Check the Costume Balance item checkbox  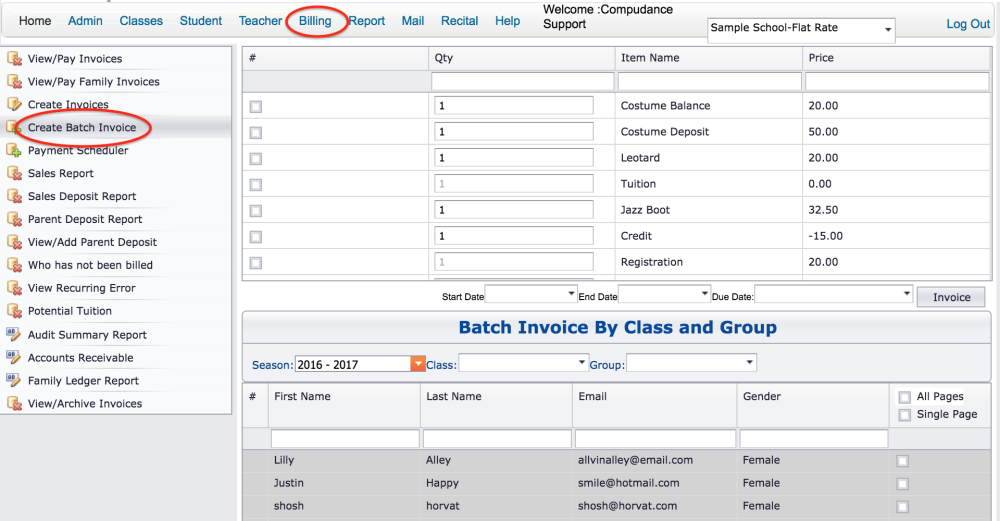click(x=256, y=106)
